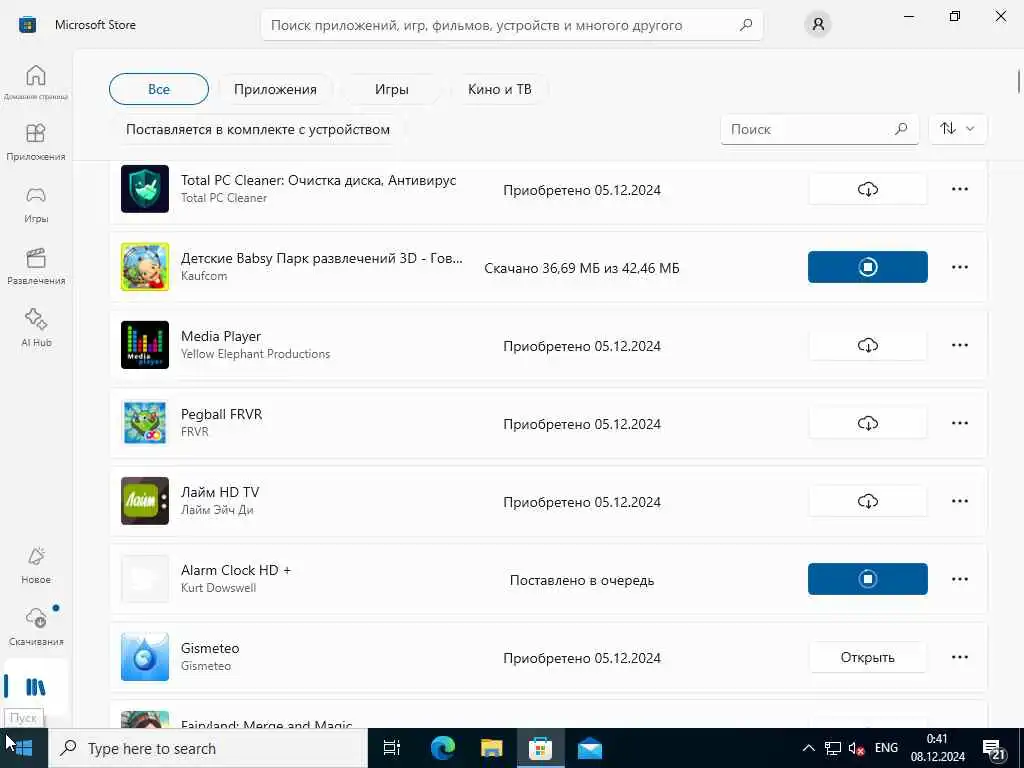The image size is (1024, 768).
Task: Open more options for Gismeteo
Action: tap(959, 657)
